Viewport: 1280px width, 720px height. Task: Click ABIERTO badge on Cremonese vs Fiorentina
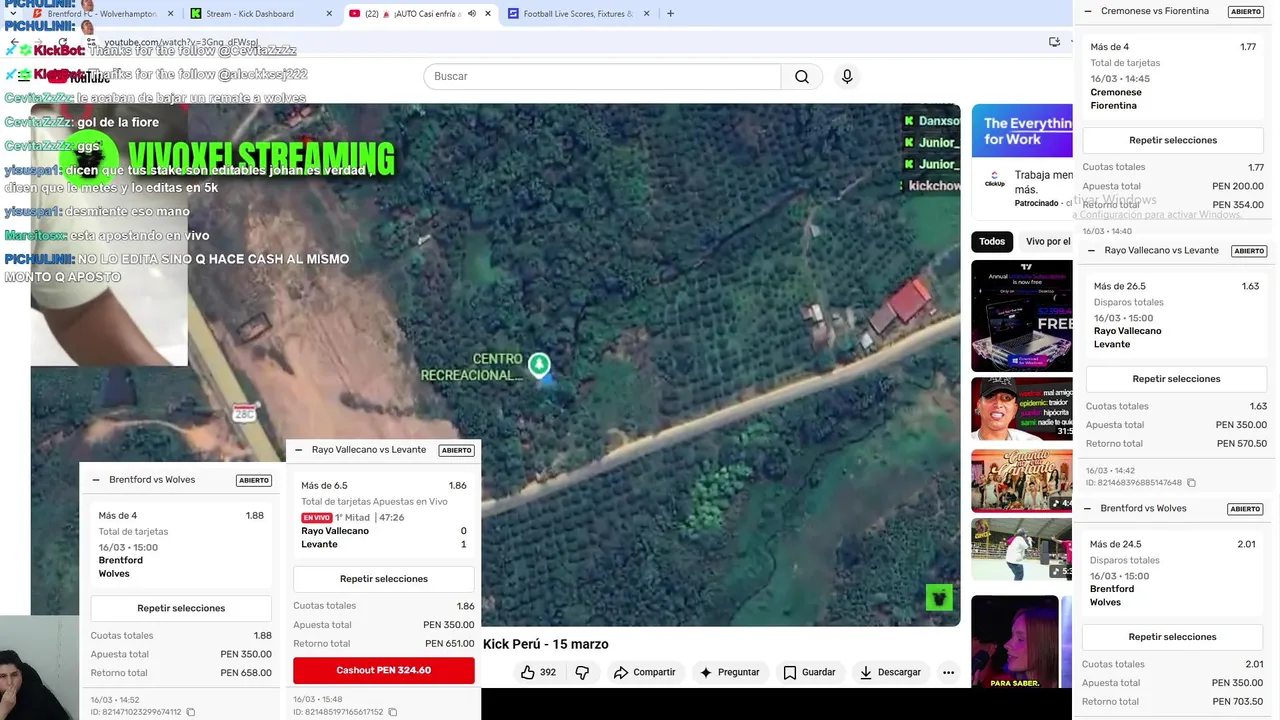(1245, 12)
